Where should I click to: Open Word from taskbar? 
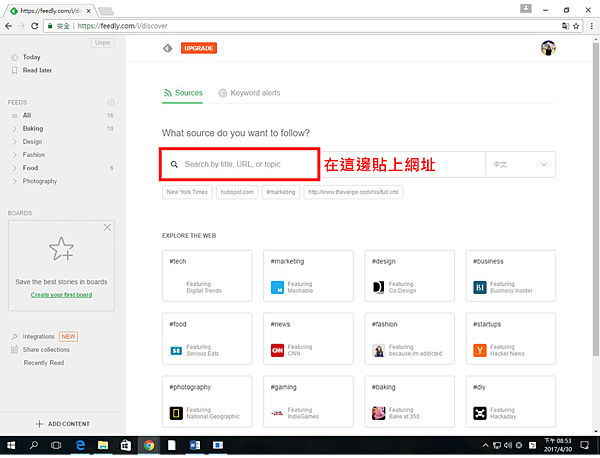coord(195,445)
